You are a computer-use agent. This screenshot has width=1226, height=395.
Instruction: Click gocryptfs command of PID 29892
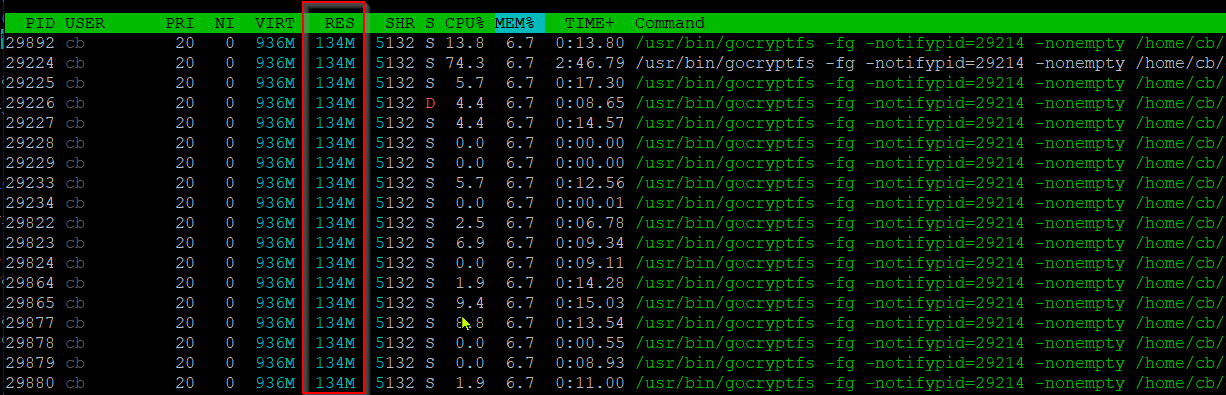click(930, 43)
